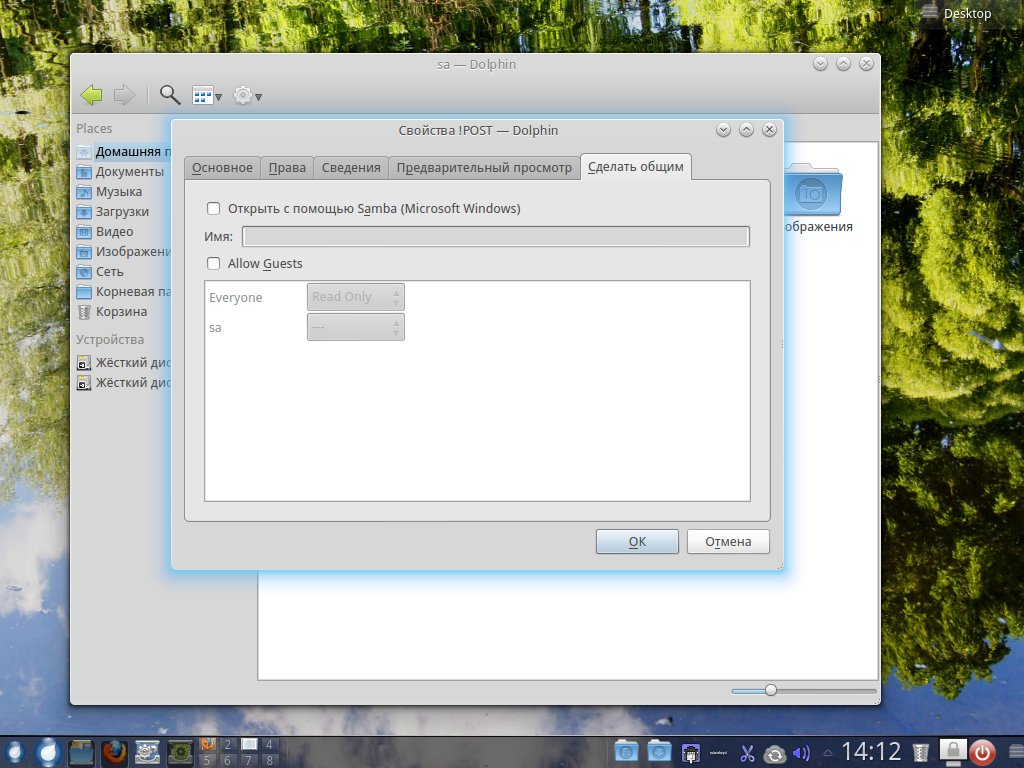This screenshot has width=1024, height=768.
Task: Click the 14:12 clock in the panel
Action: coord(871,752)
